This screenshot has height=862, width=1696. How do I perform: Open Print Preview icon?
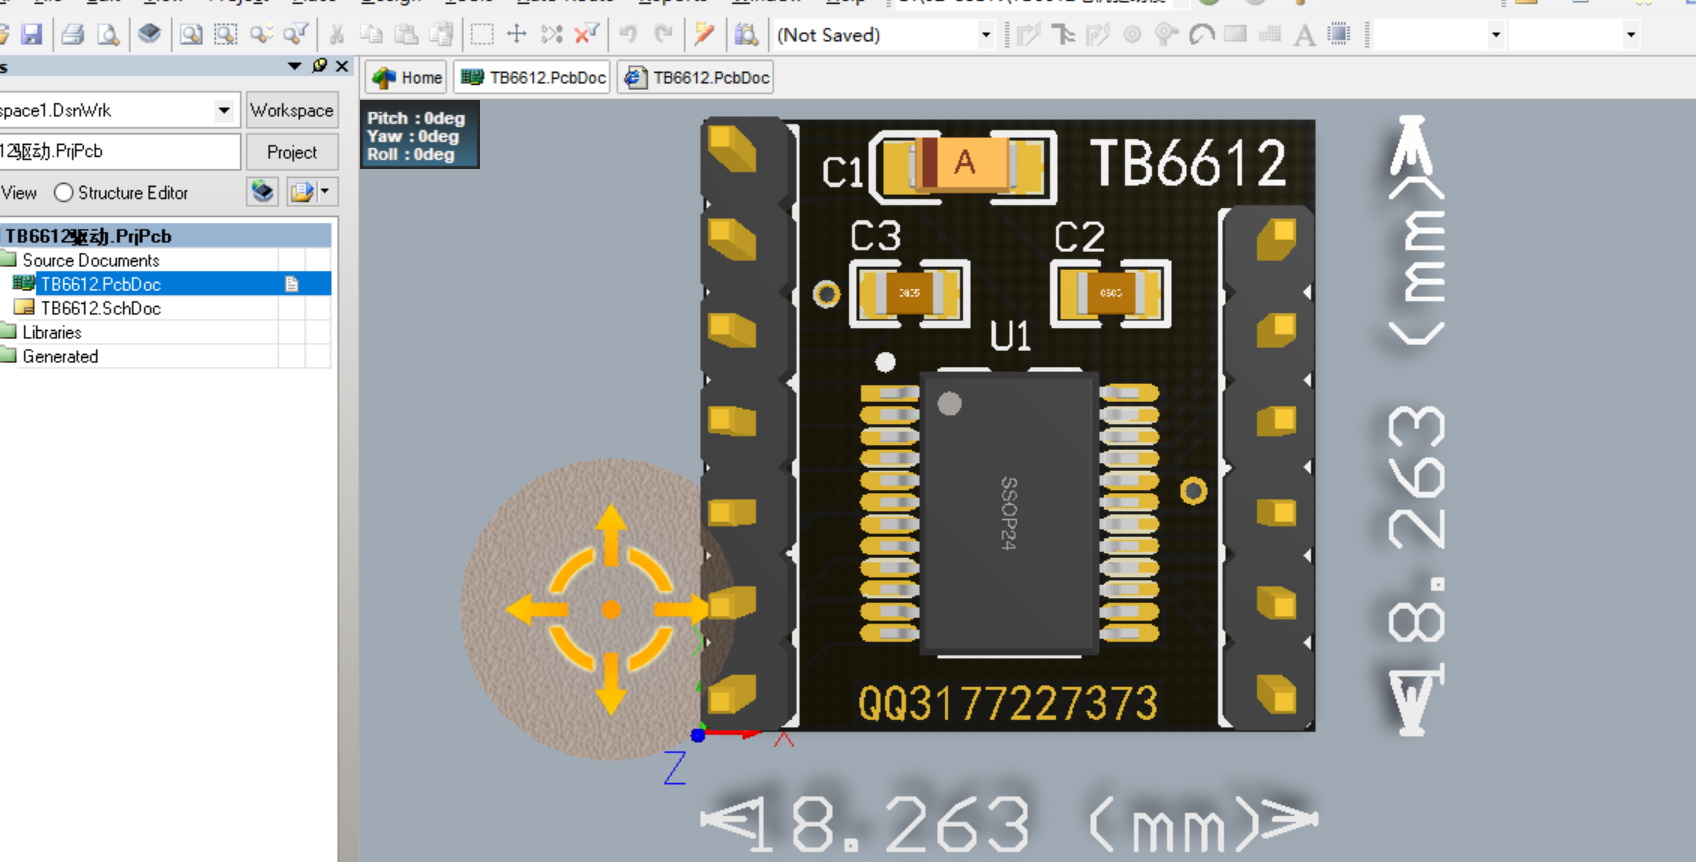(108, 35)
